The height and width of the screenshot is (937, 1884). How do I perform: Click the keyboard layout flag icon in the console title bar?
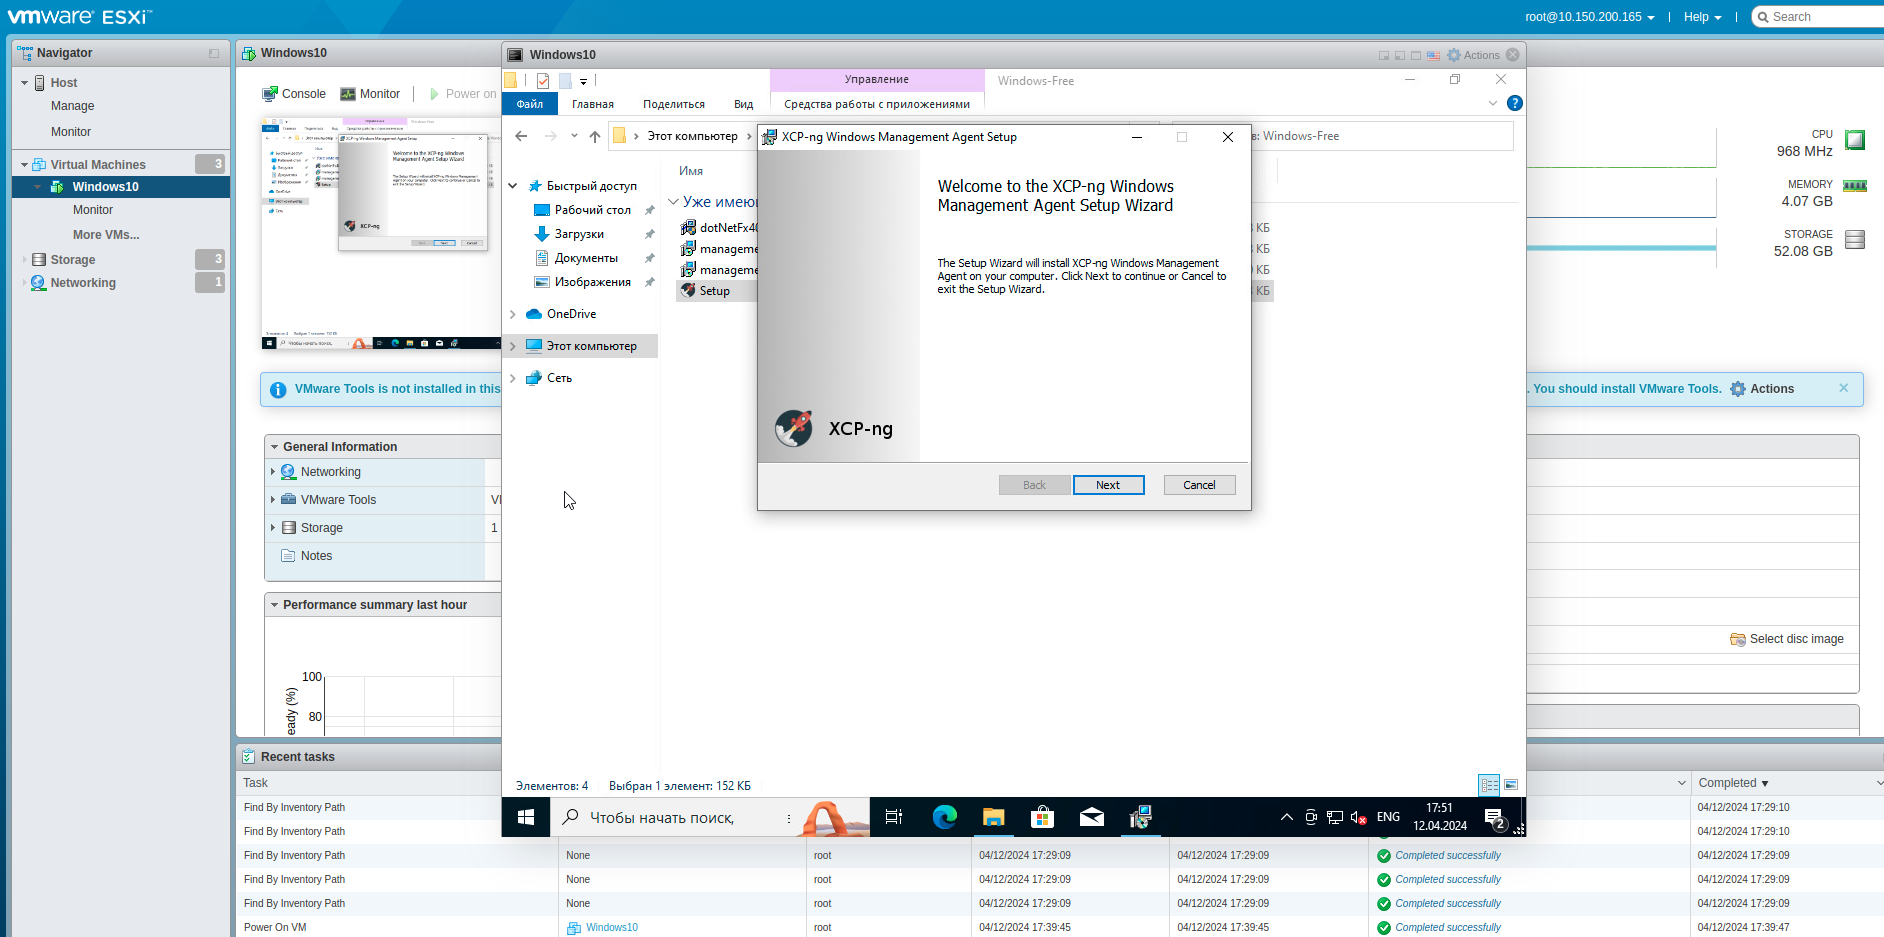1433,55
